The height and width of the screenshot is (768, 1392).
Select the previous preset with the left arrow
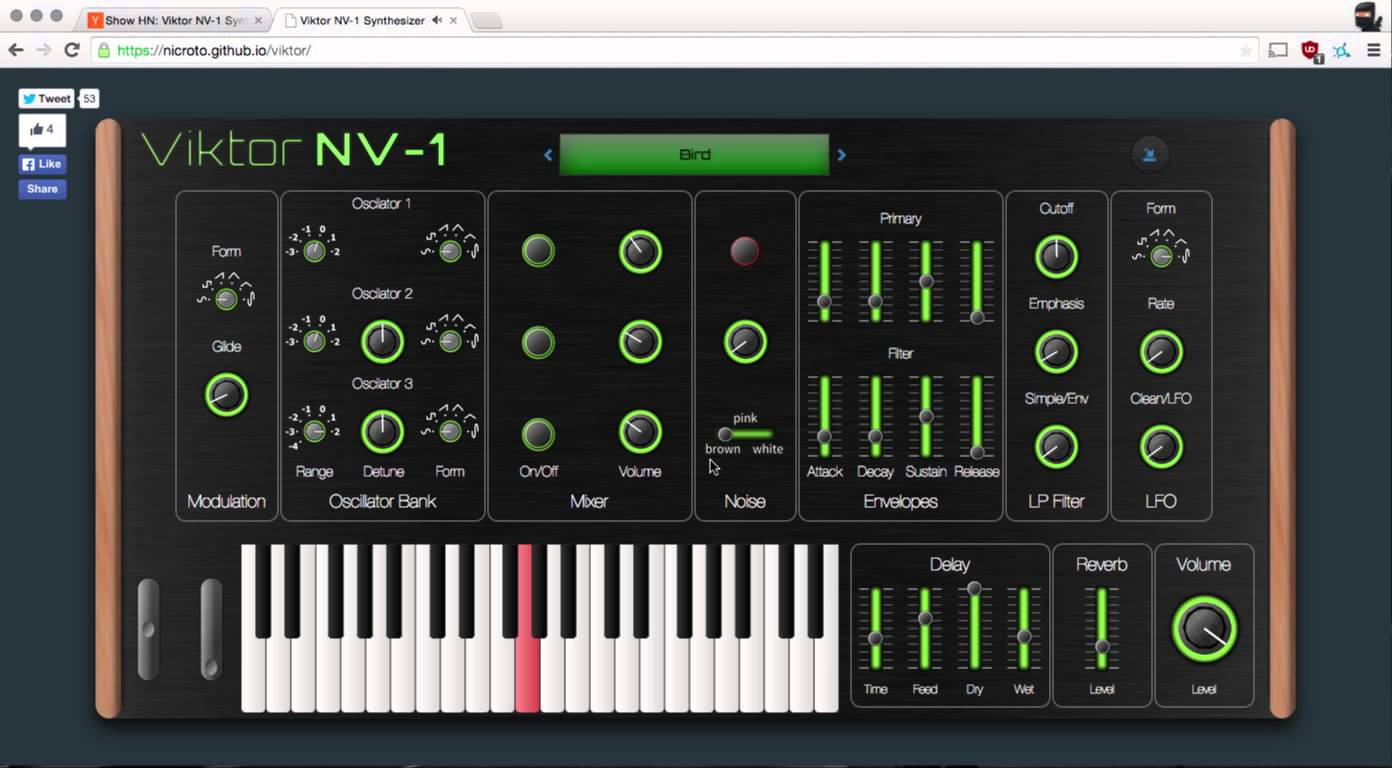coord(548,155)
